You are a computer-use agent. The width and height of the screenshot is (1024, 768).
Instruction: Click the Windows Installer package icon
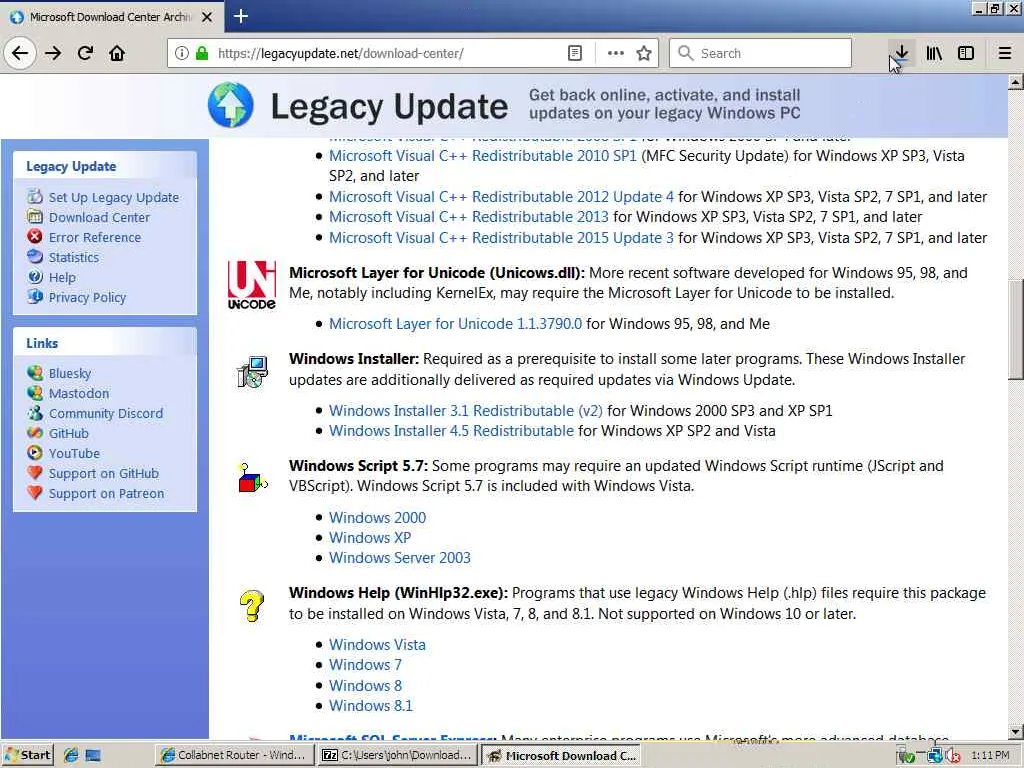252,372
